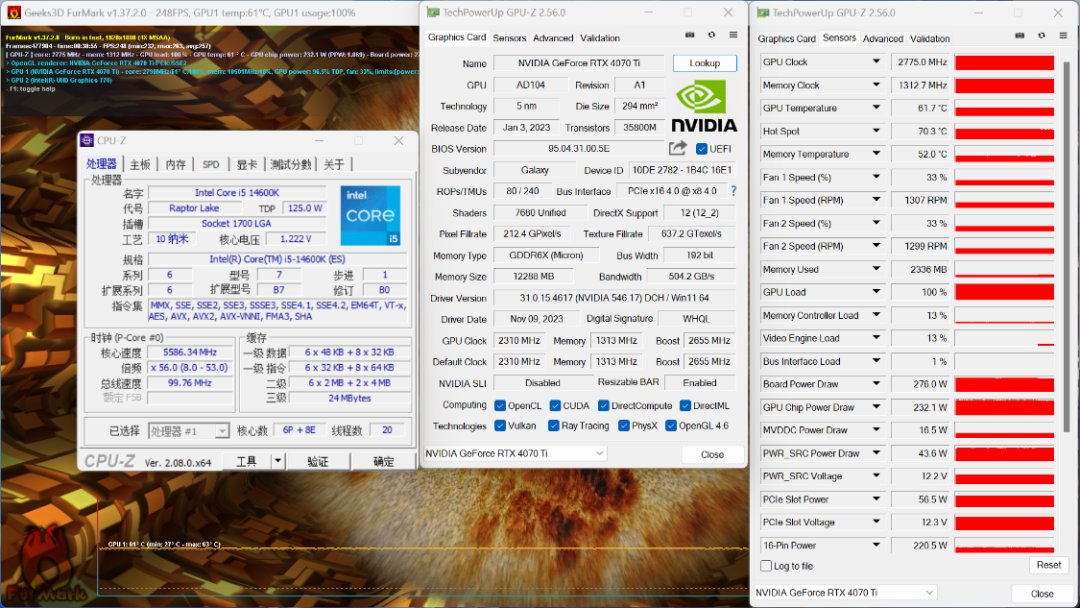Viewport: 1080px width, 608px height.
Task: Toggle the DirectCompute checkbox
Action: pos(603,406)
